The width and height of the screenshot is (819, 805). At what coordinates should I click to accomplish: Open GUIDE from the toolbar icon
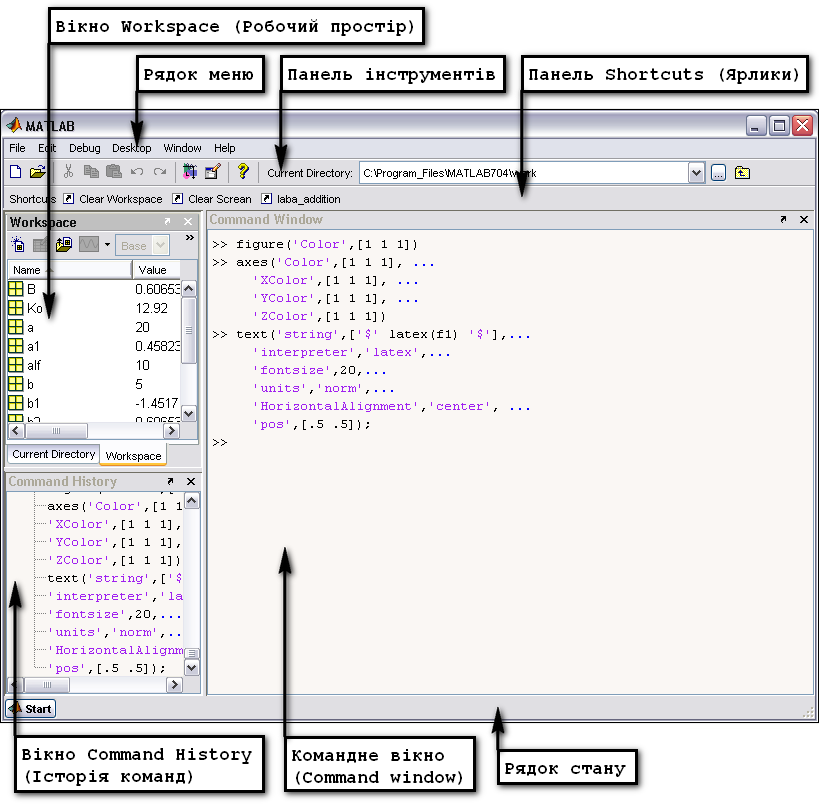(x=213, y=171)
